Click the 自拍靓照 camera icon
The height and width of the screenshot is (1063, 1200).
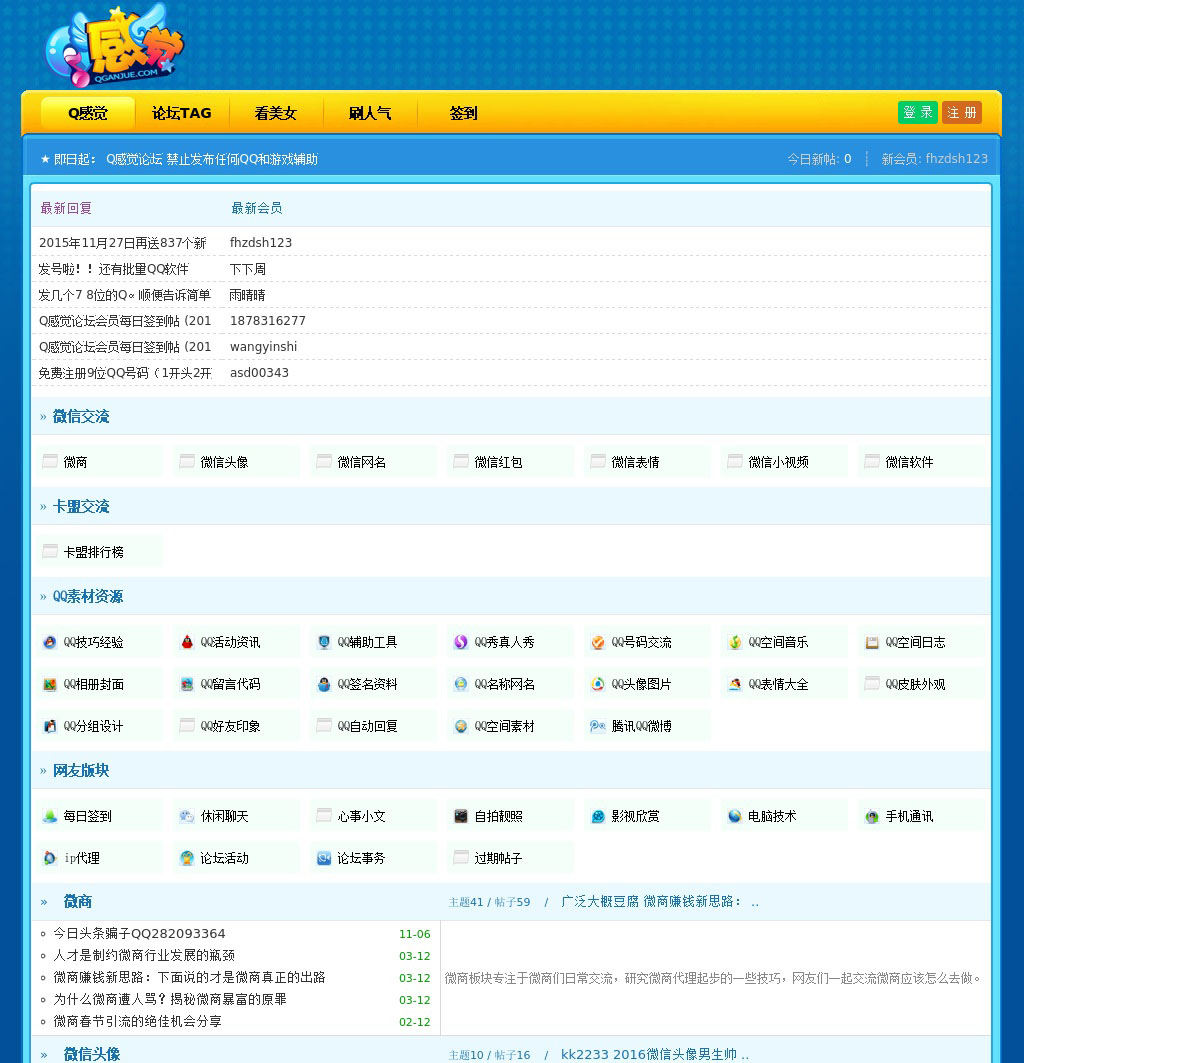click(x=461, y=816)
